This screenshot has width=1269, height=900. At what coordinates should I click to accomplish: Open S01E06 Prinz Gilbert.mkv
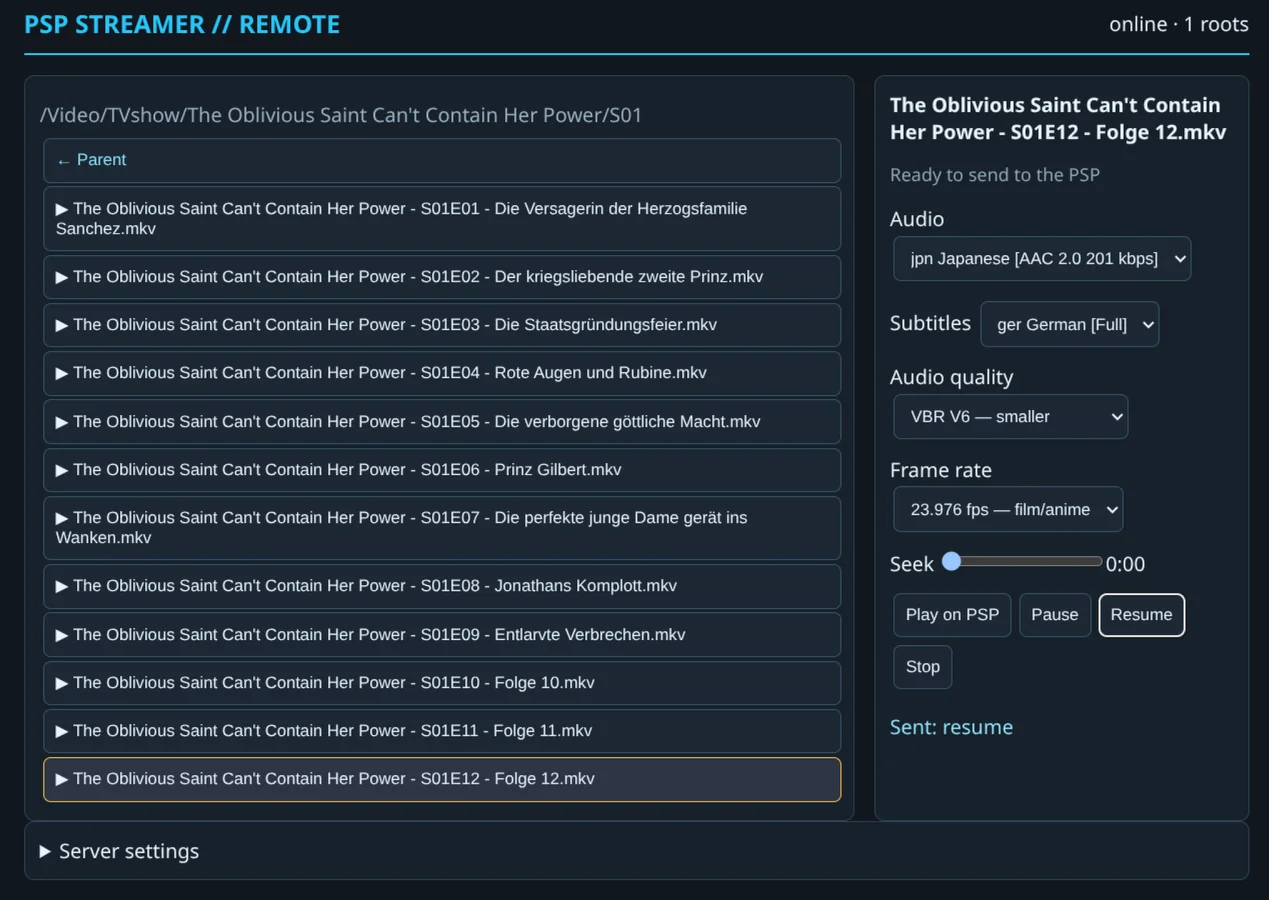pos(442,470)
